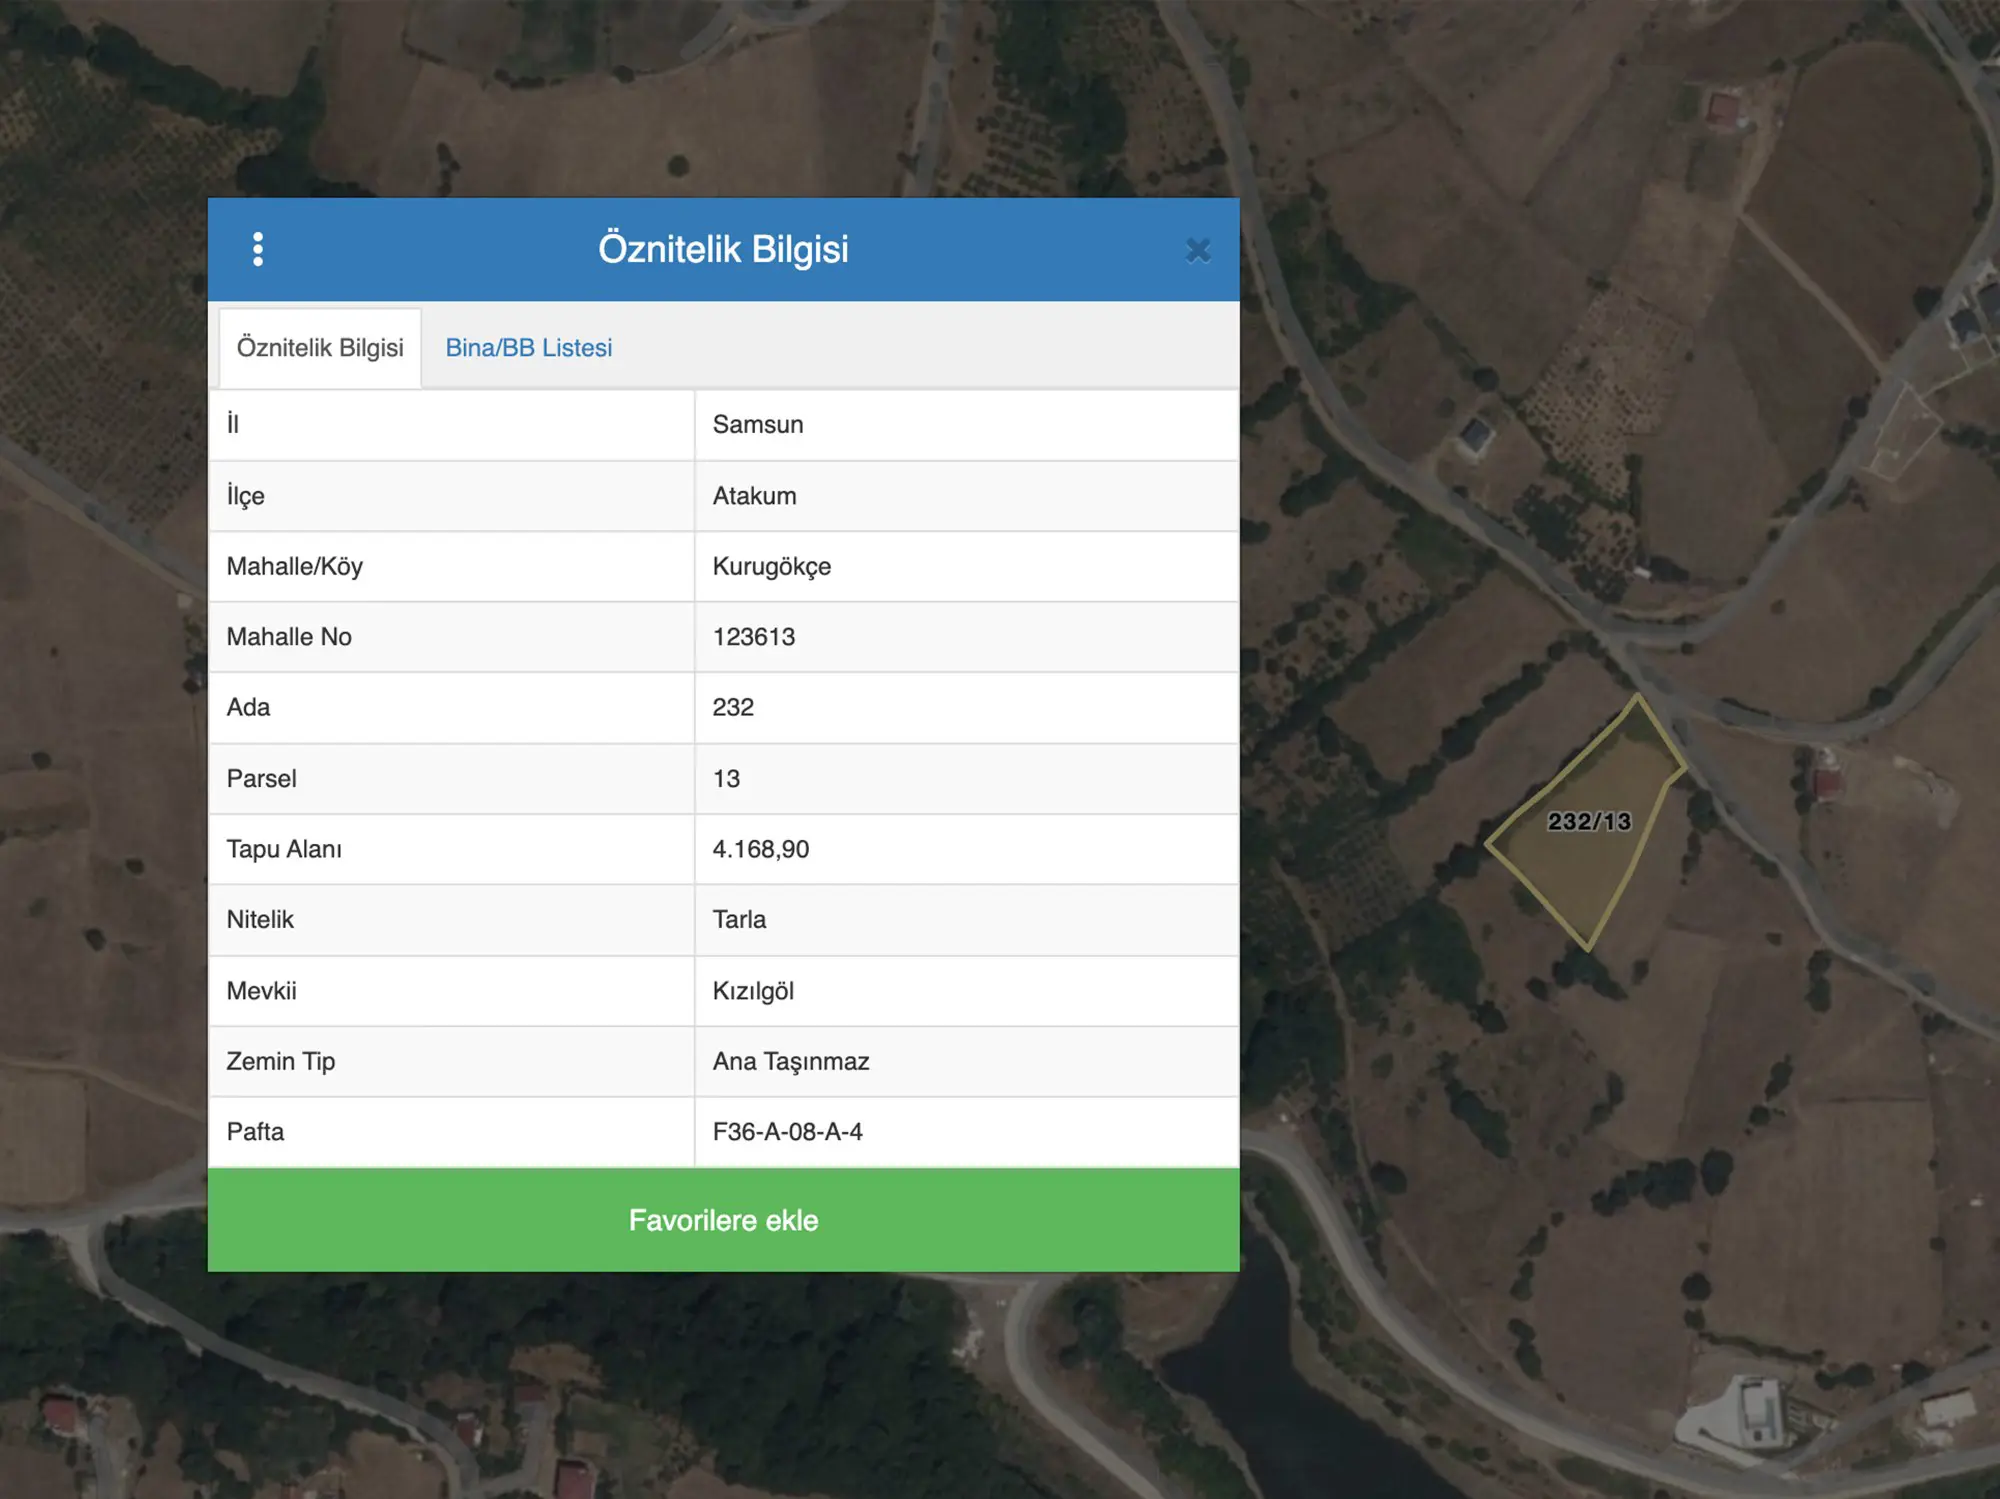Close the Öznitelik Bilgisi dialog

1197,250
